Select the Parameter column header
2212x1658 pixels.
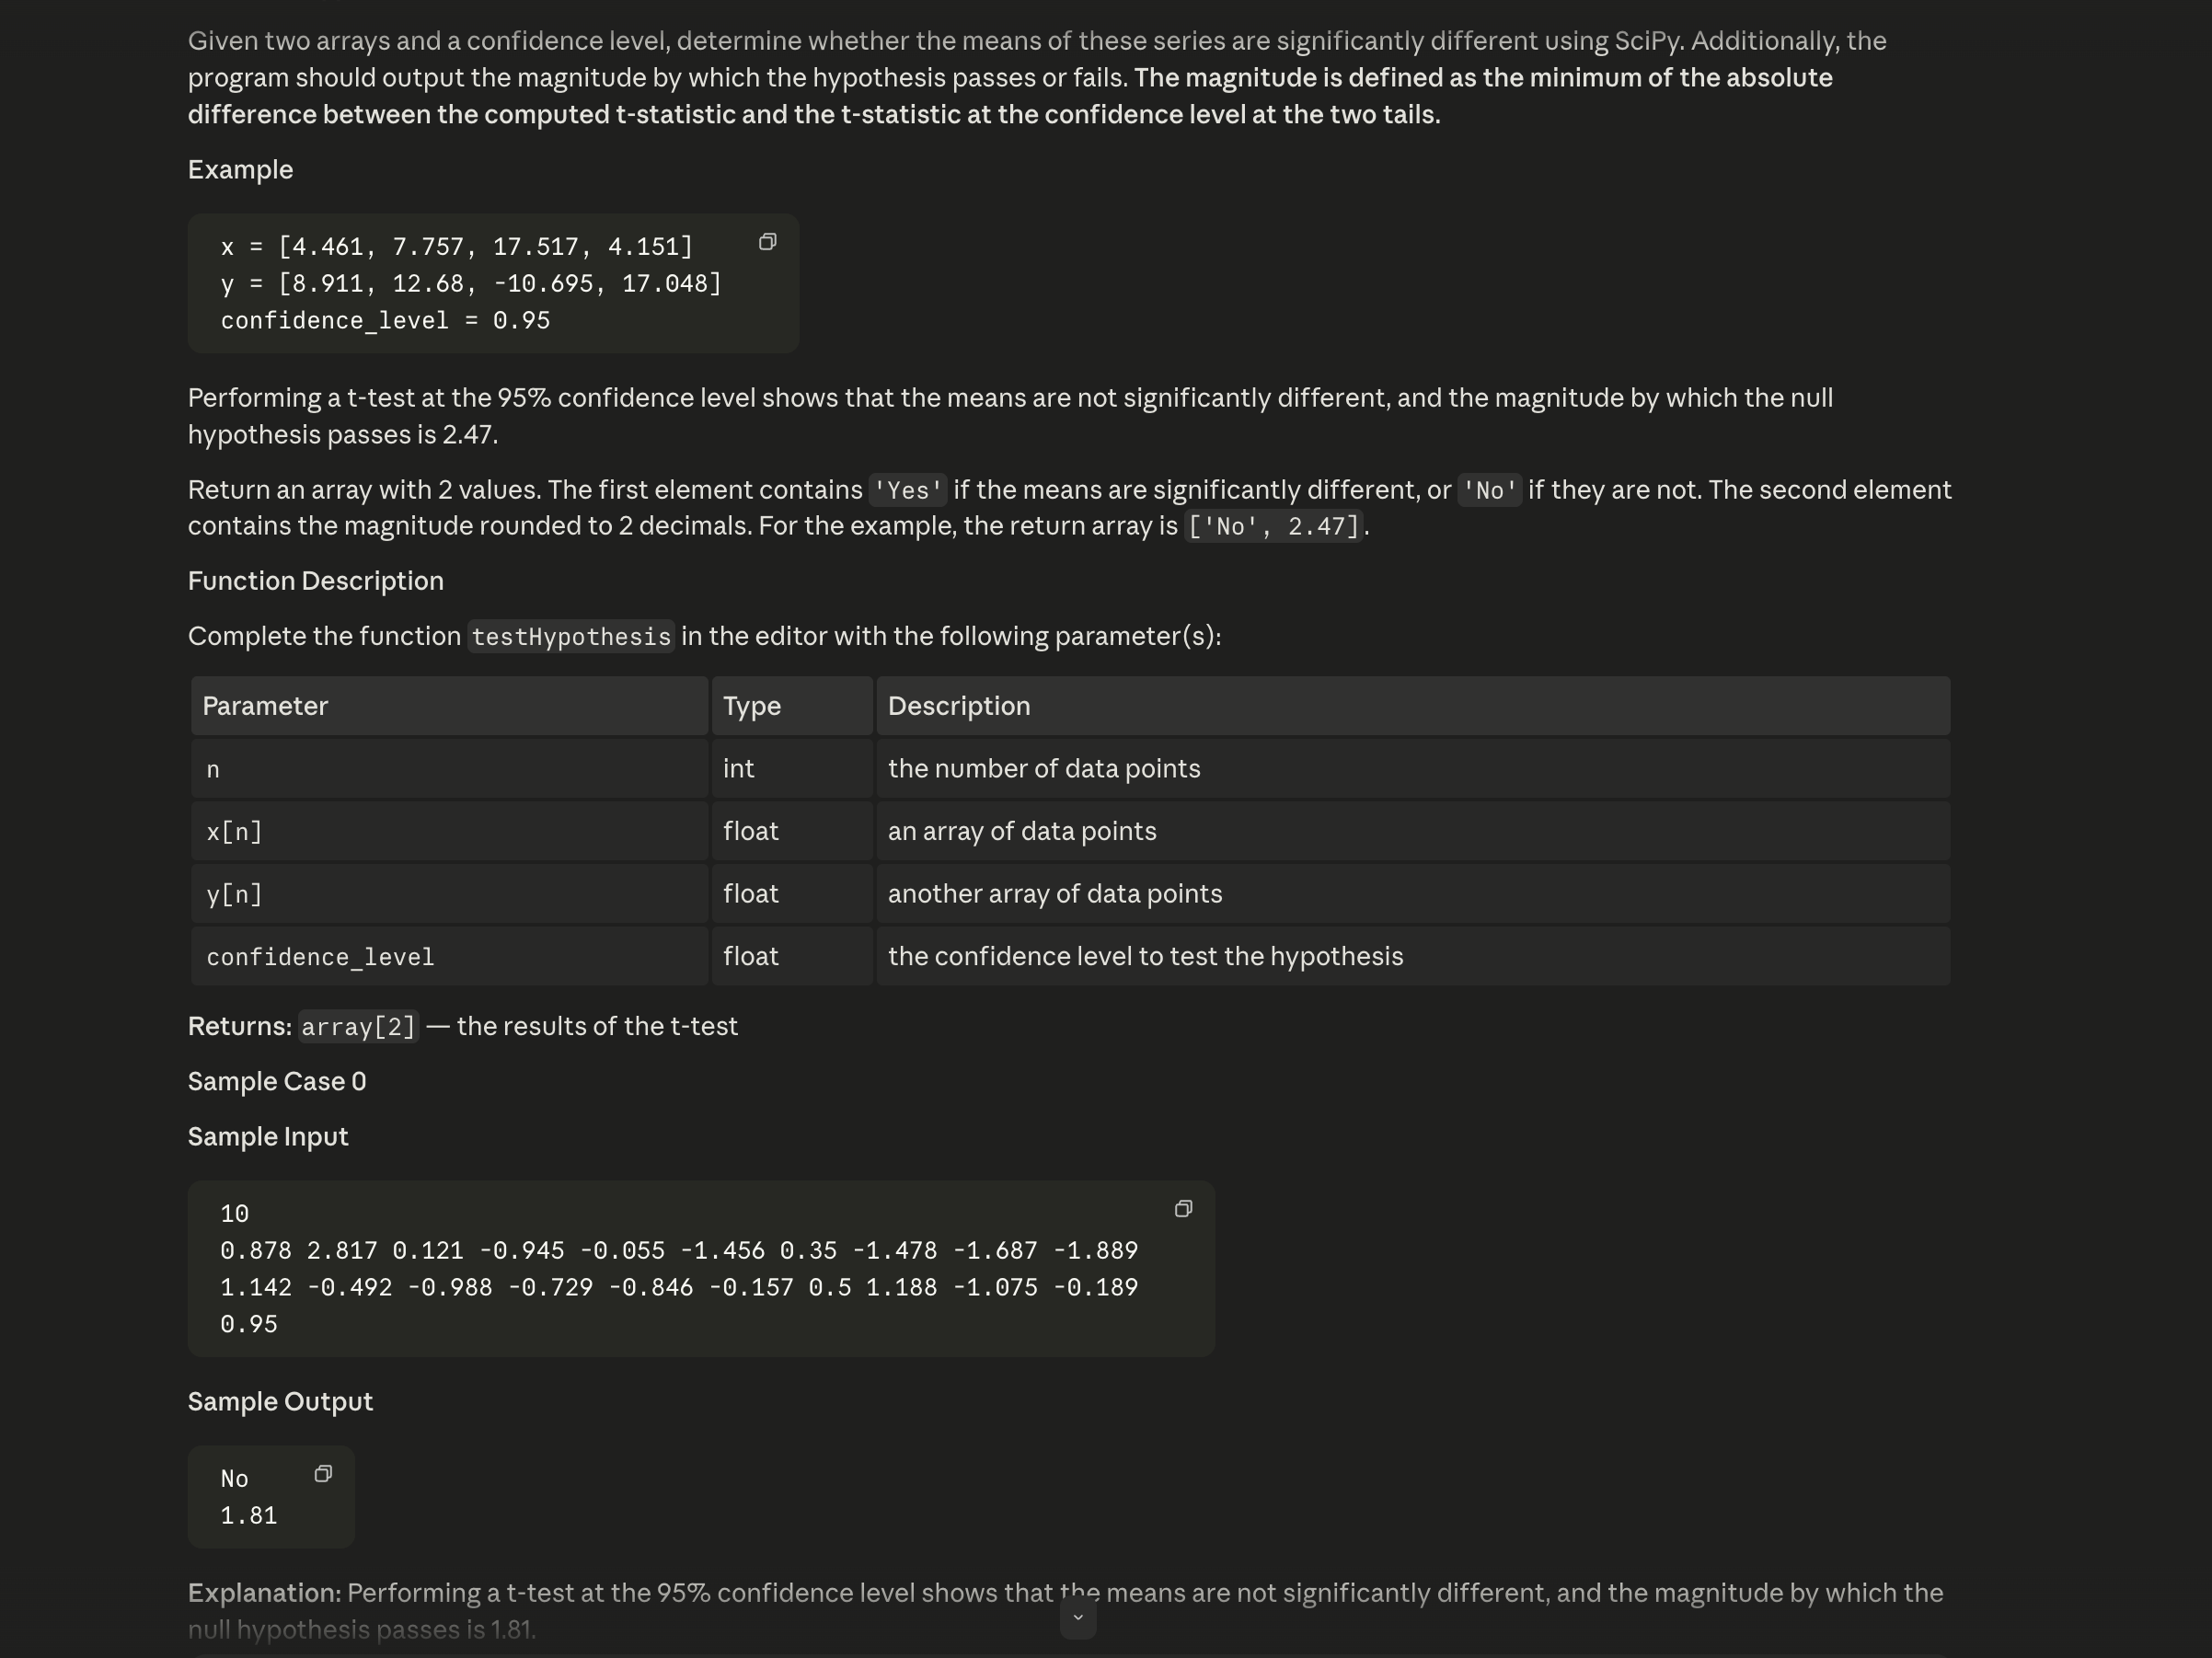pos(449,706)
